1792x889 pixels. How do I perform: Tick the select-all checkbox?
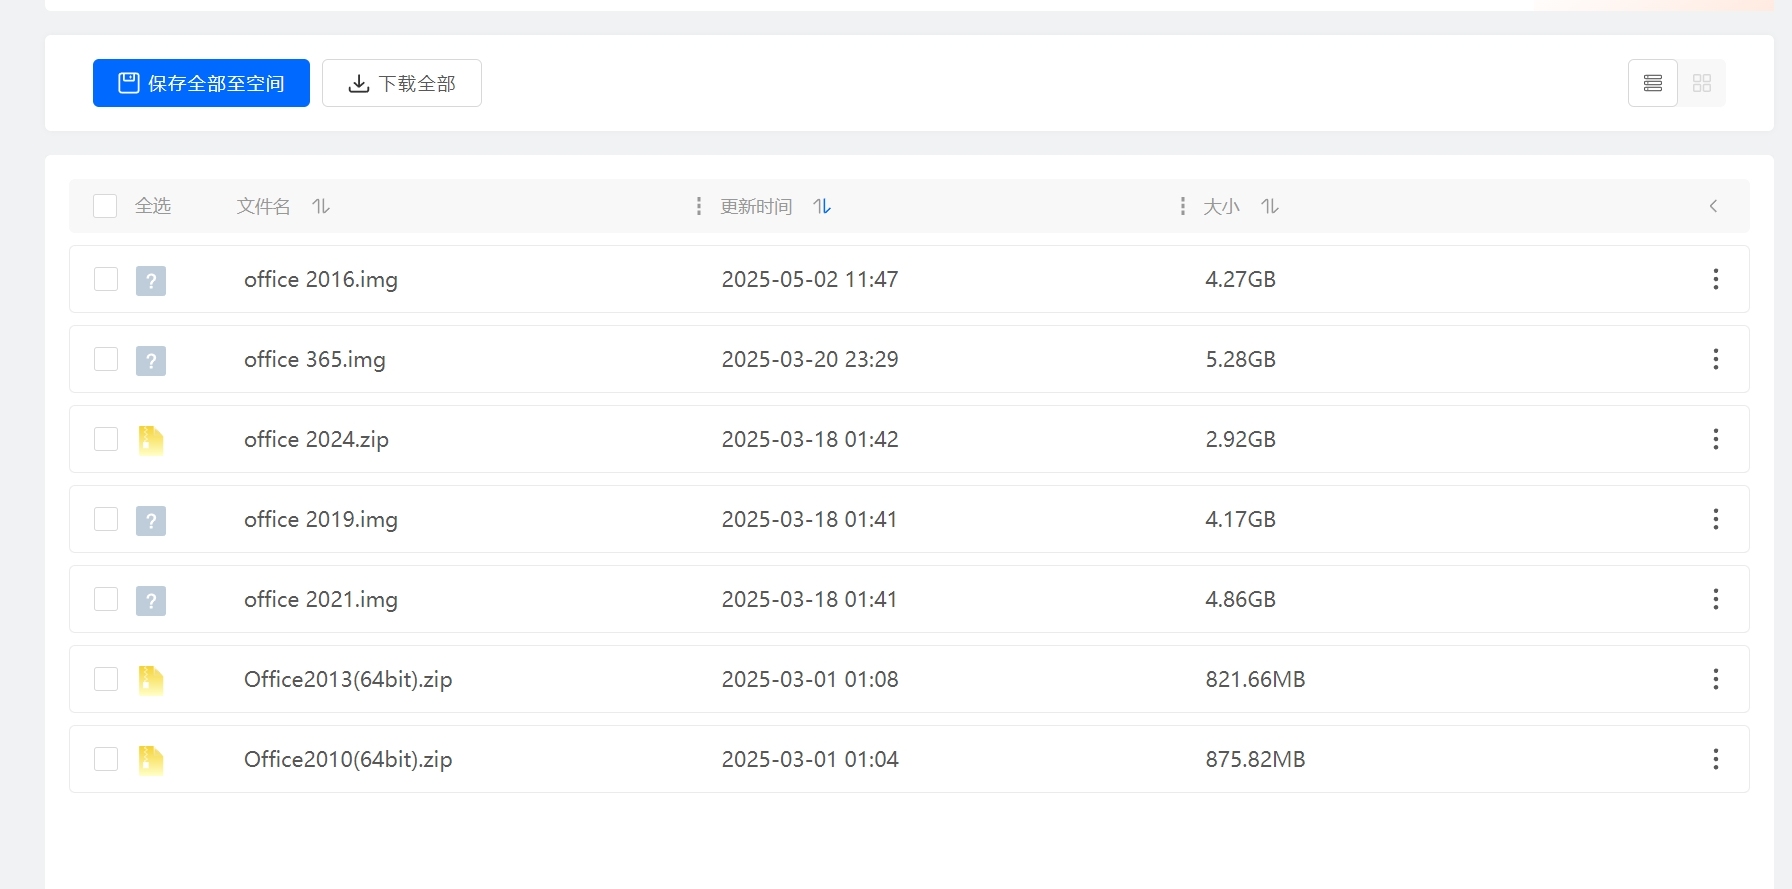[x=105, y=206]
